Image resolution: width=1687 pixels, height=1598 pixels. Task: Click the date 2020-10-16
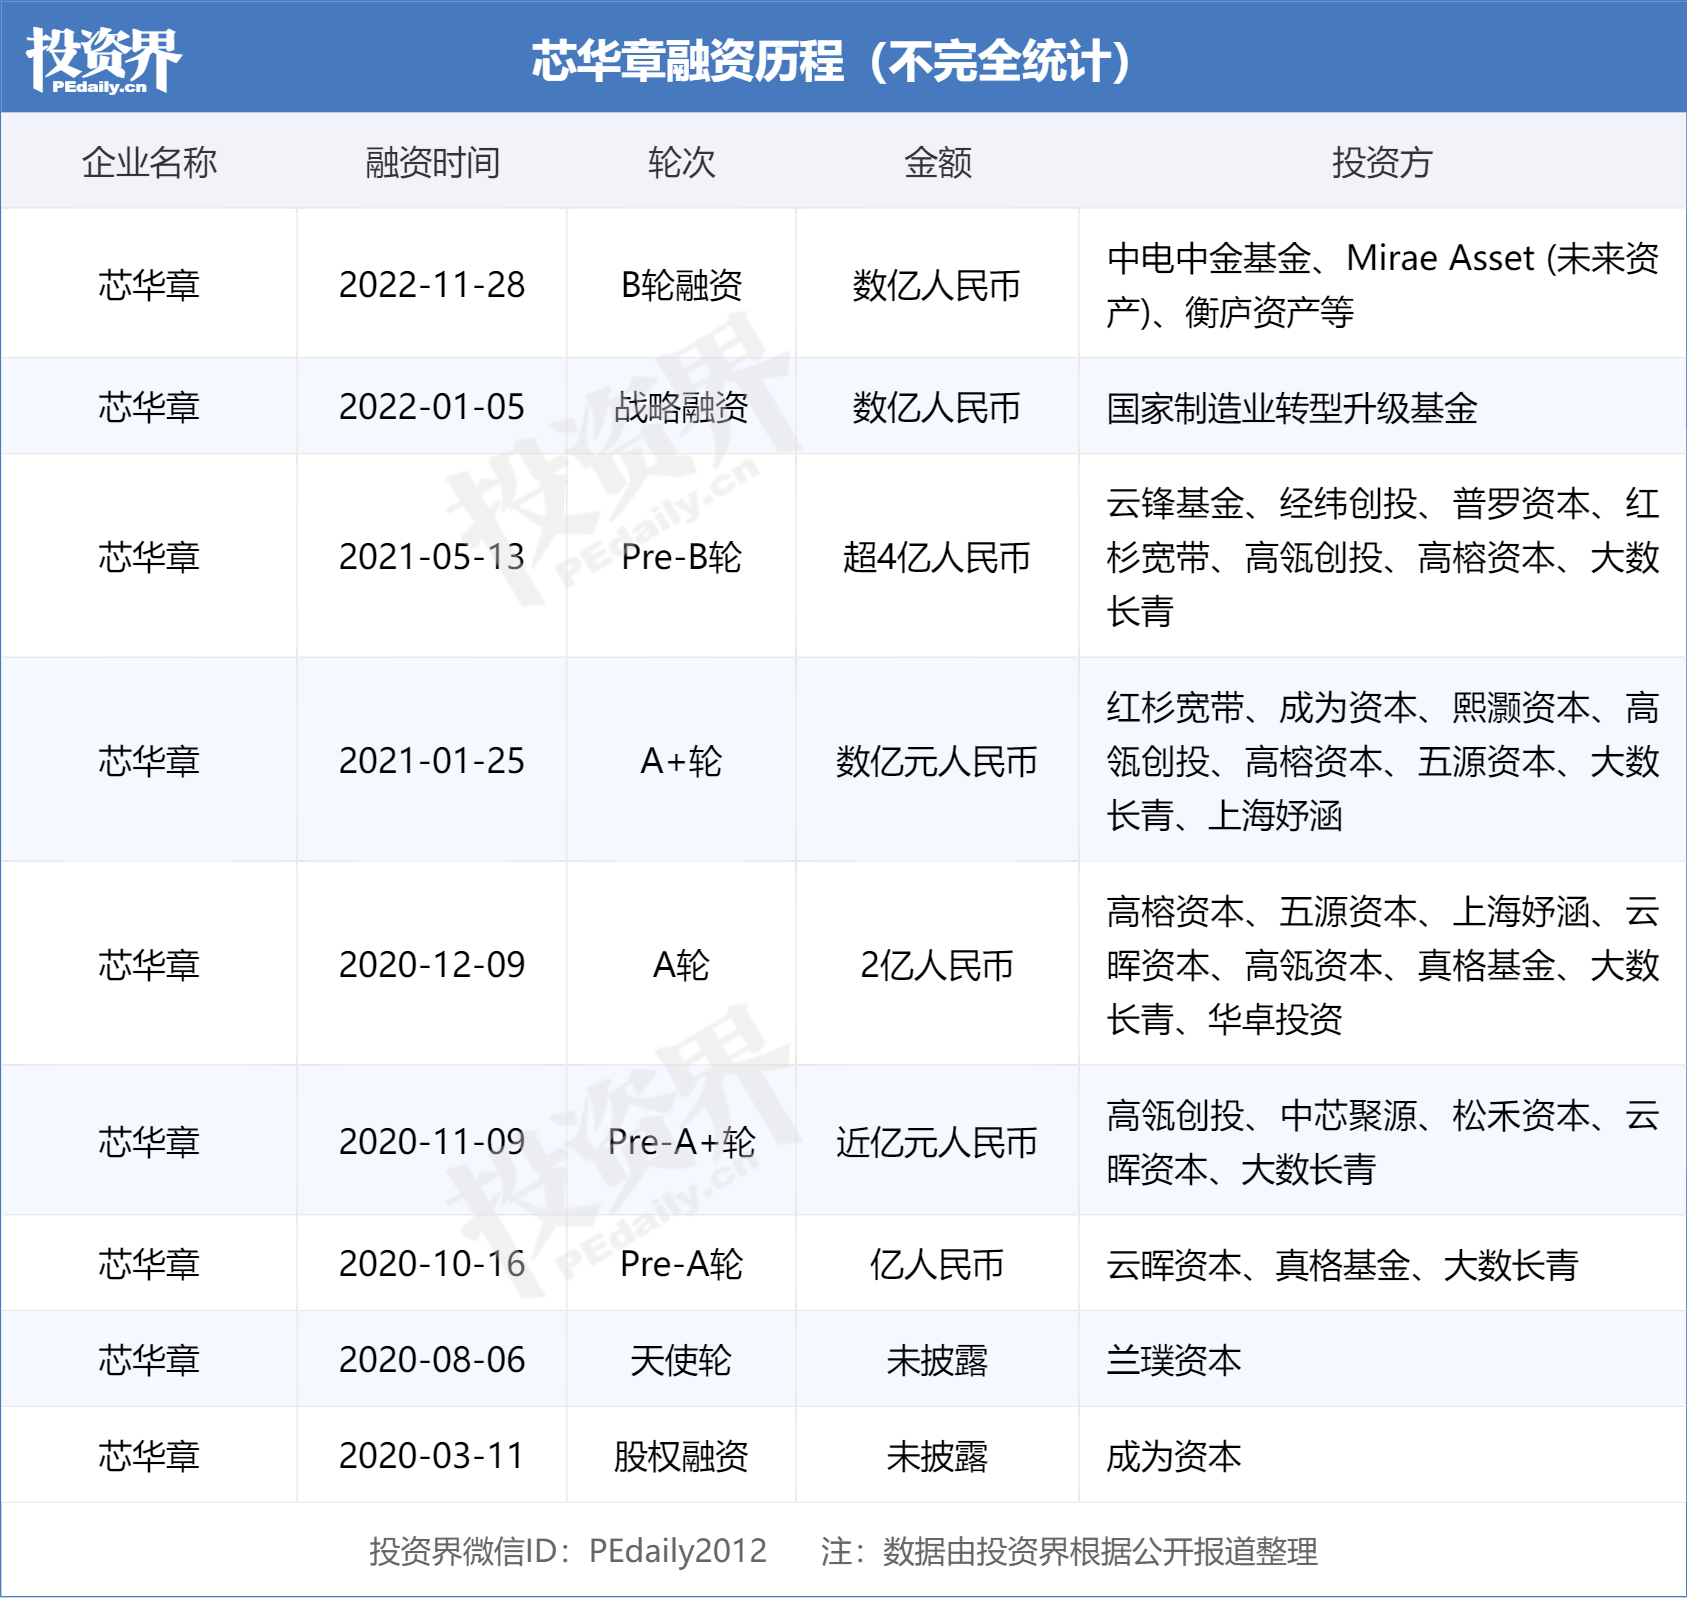tap(432, 1264)
